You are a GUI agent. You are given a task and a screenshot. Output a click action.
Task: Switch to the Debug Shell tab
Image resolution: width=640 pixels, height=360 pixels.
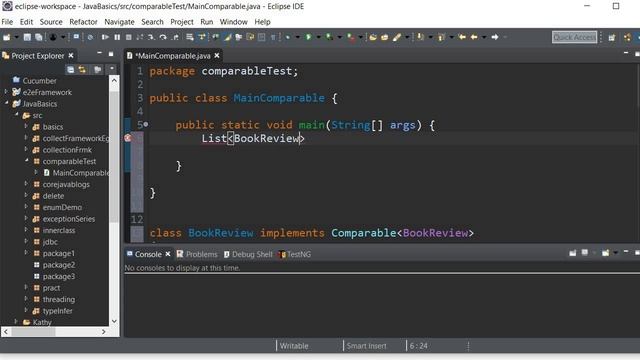pyautogui.click(x=248, y=254)
